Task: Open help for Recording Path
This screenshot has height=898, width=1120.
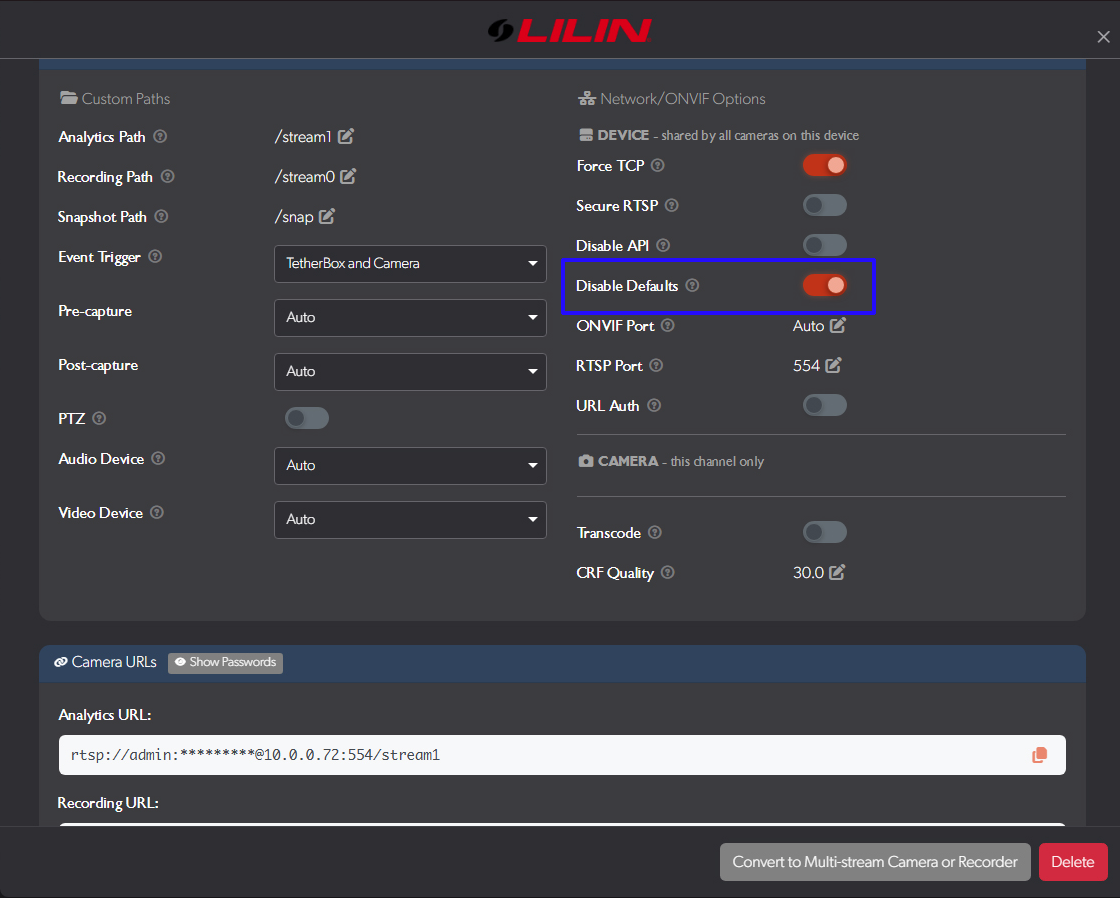Action: 168,176
